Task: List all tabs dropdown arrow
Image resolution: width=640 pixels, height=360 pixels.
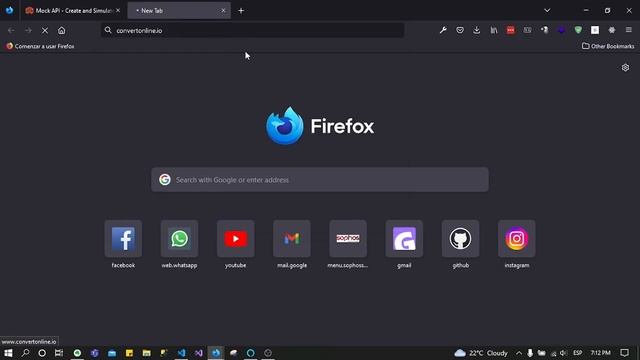Action: pyautogui.click(x=547, y=10)
